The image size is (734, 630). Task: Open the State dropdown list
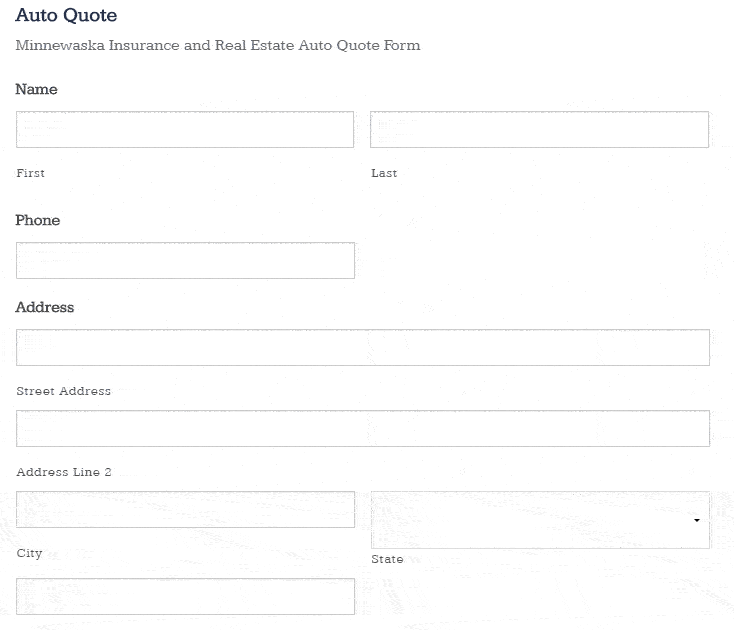(x=540, y=520)
